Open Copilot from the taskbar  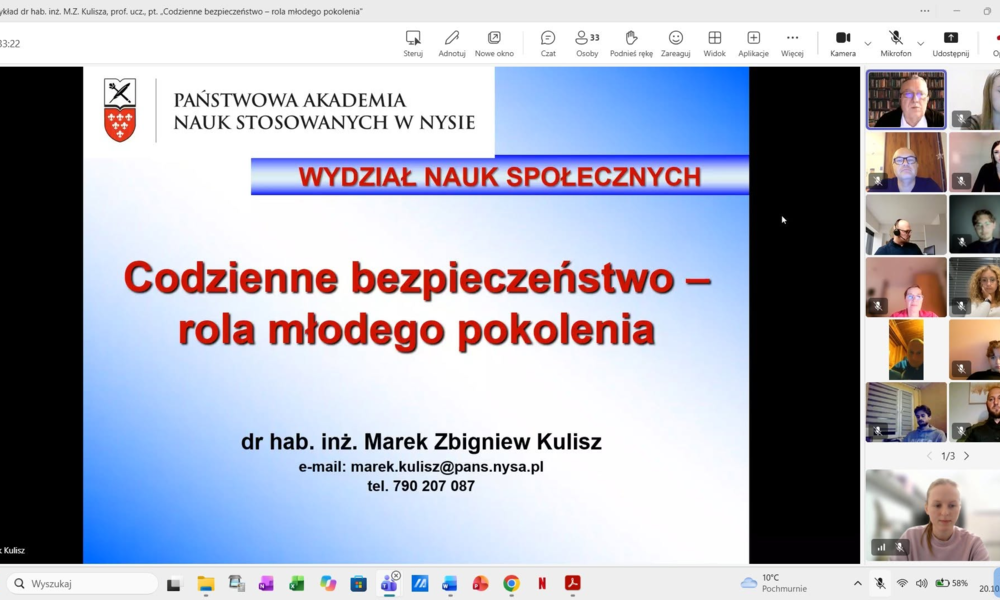328,583
